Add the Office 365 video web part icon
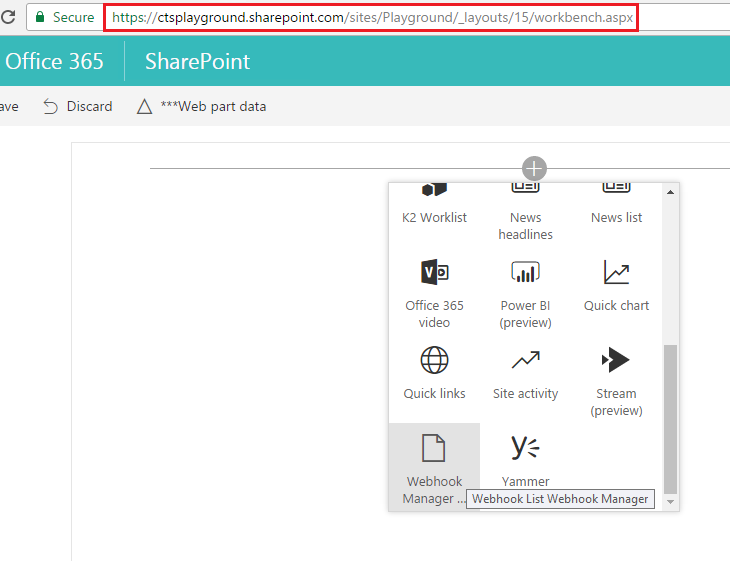Image resolution: width=730 pixels, height=561 pixels. pyautogui.click(x=434, y=272)
